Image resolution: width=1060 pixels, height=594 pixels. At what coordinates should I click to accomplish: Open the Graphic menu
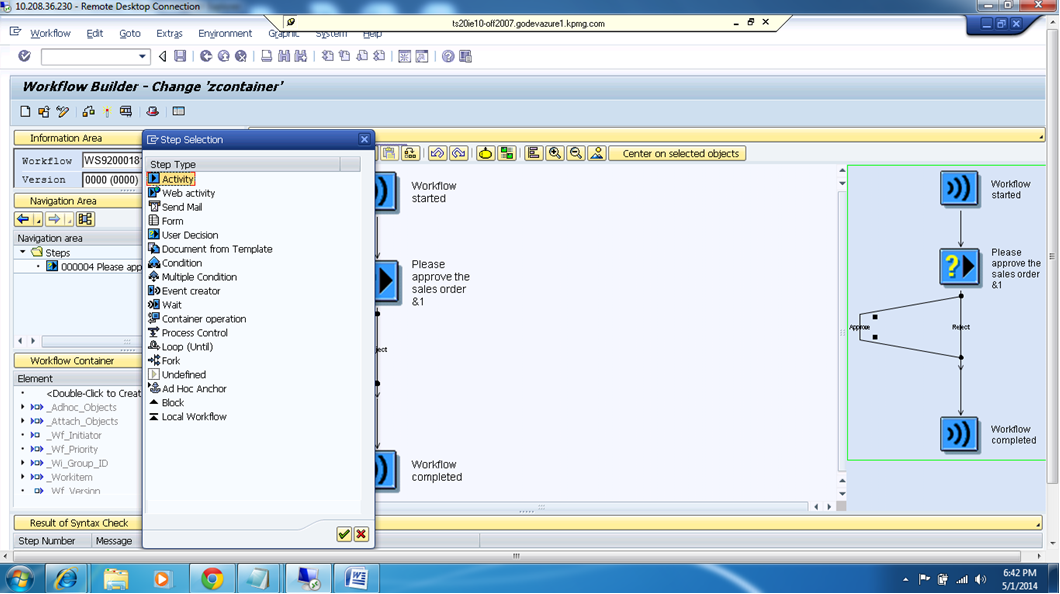[x=283, y=33]
